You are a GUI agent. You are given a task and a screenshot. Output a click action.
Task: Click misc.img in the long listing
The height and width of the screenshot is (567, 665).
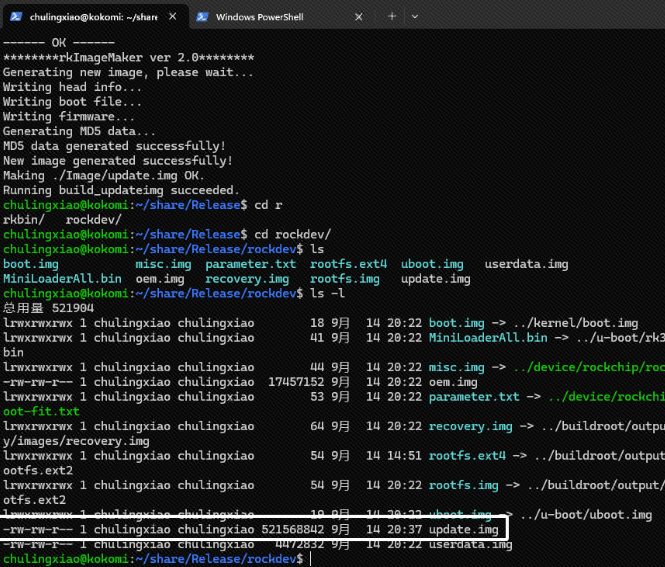click(x=456, y=367)
